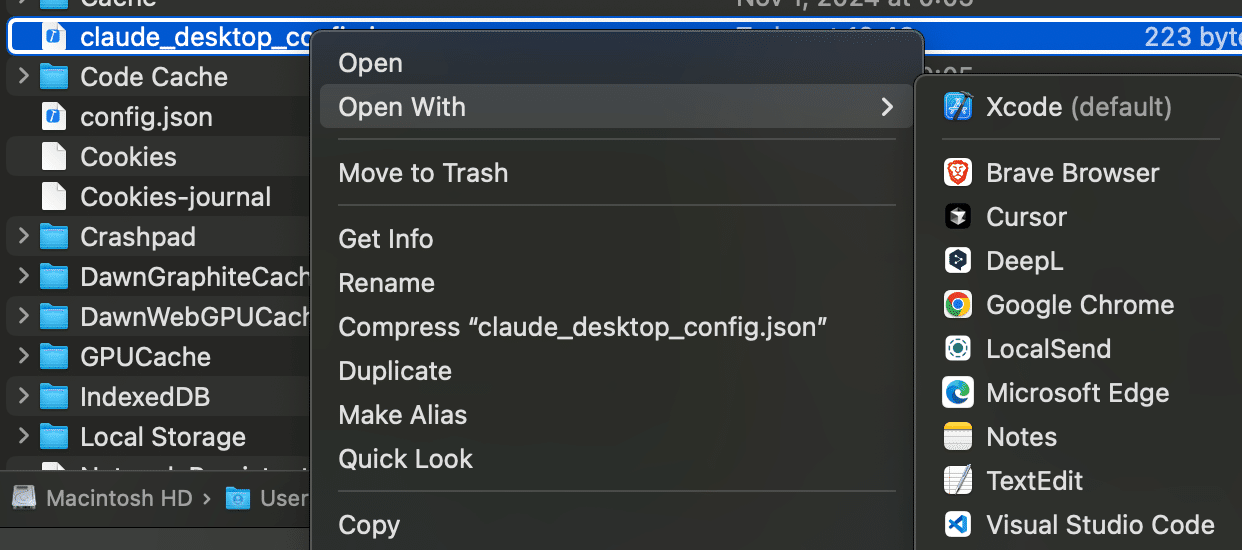Click the LocalSend app icon
Screen dimensions: 1242x550
click(958, 349)
